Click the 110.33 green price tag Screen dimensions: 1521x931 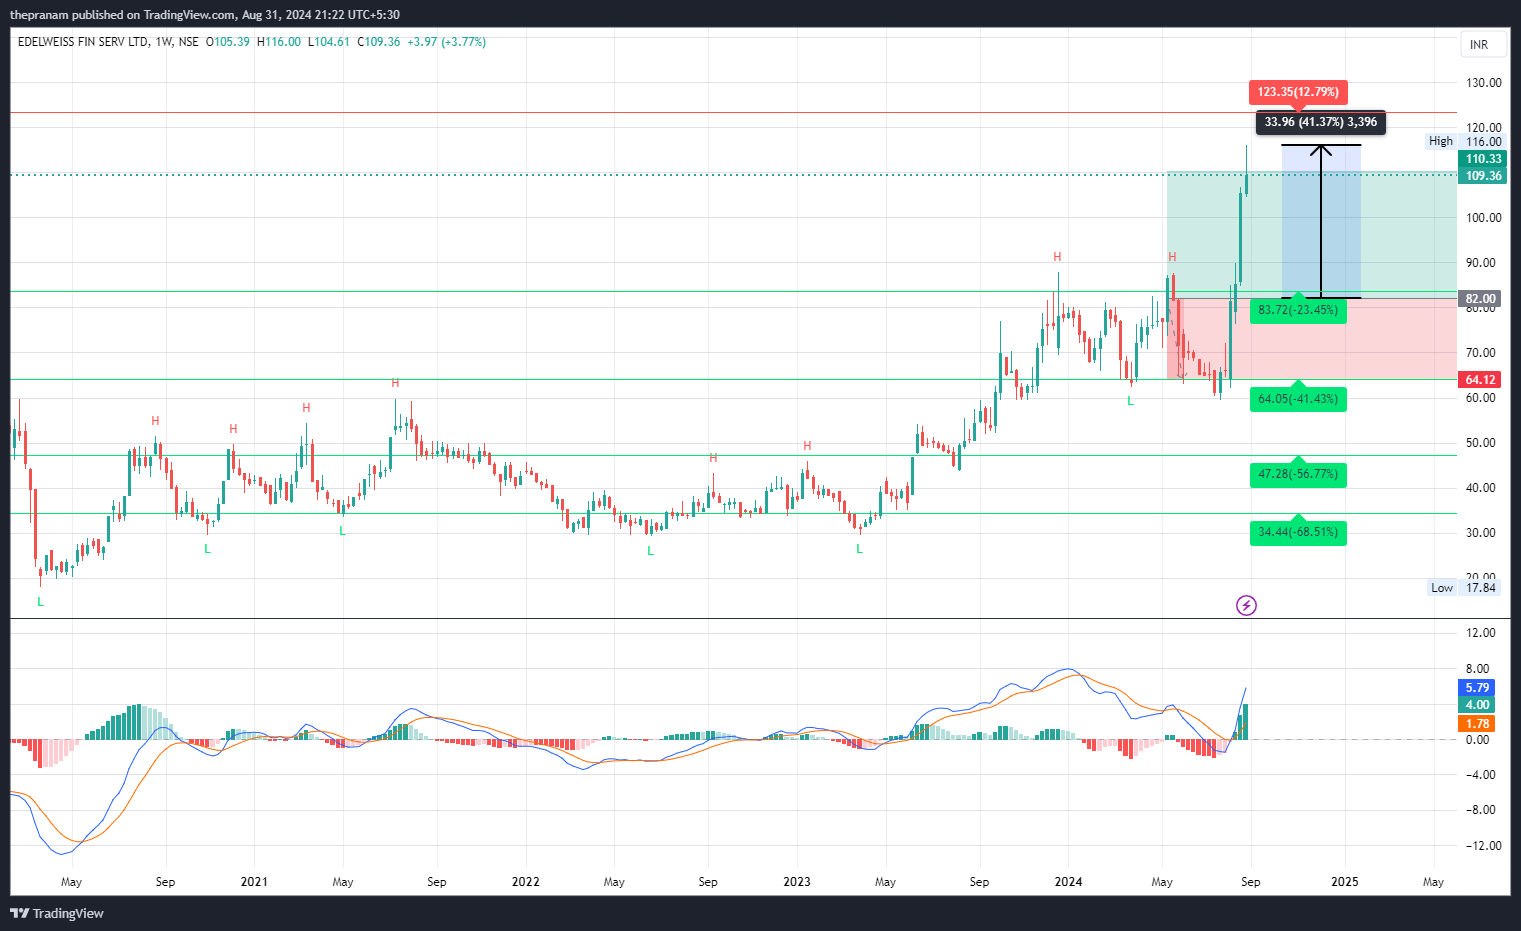coord(1484,159)
